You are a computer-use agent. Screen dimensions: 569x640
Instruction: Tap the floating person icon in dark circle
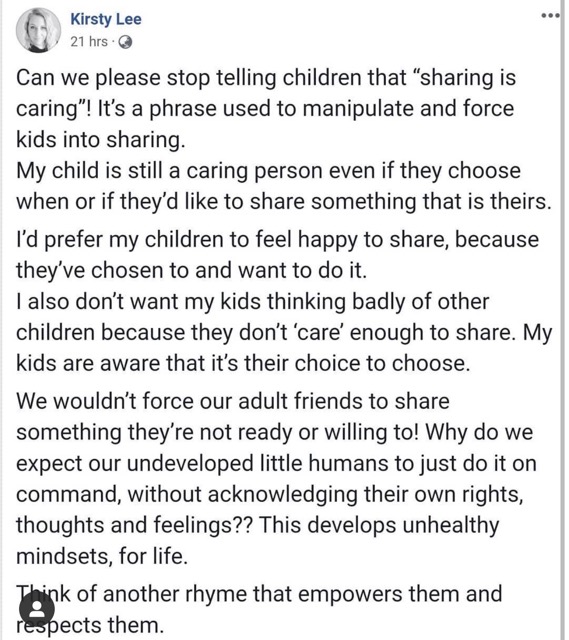coord(37,610)
